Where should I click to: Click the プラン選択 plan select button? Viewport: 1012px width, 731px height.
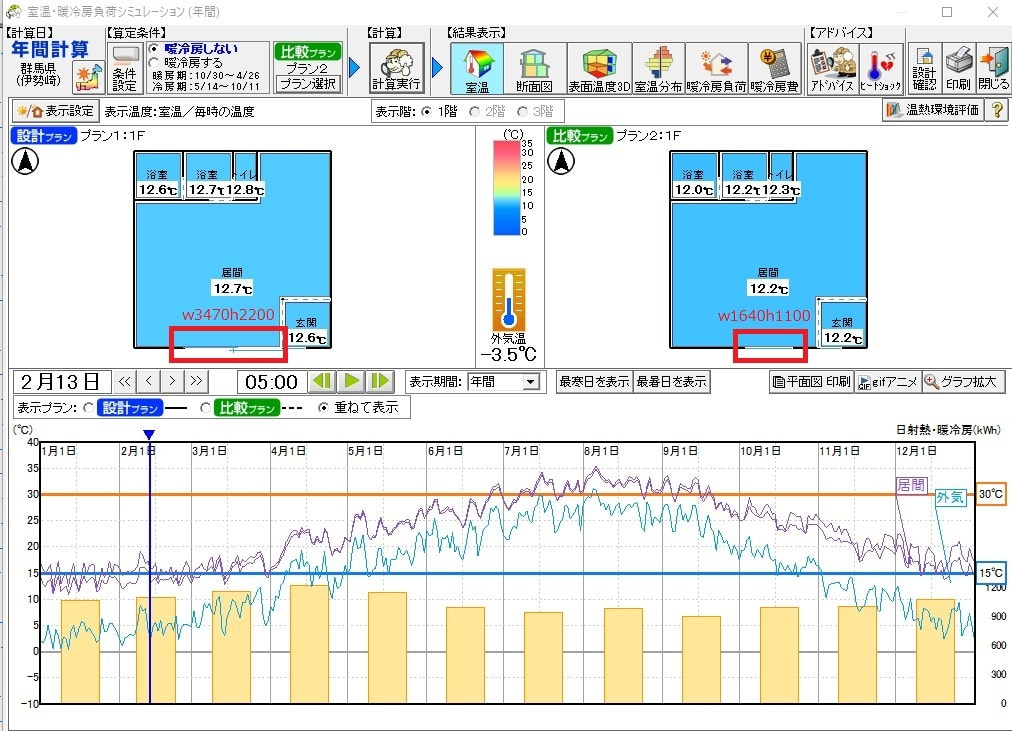point(308,84)
